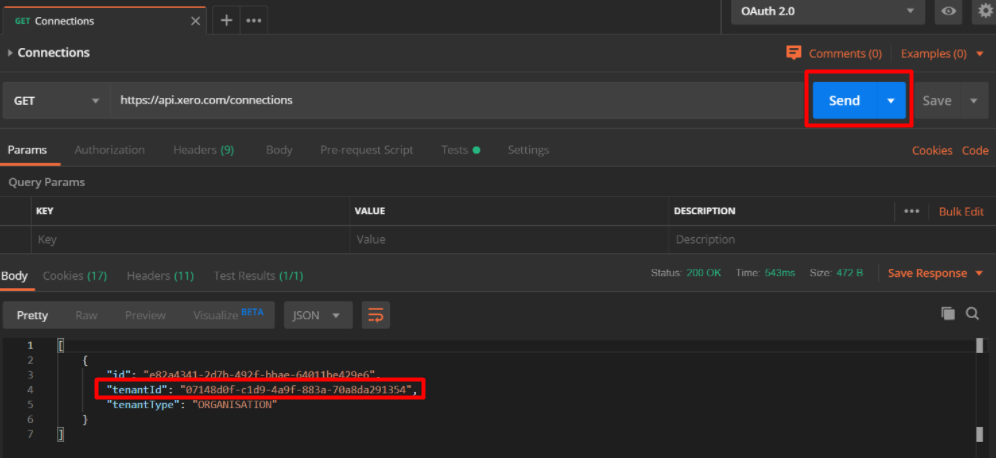Open the Tests tab
This screenshot has width=996, height=458.
[x=461, y=150]
